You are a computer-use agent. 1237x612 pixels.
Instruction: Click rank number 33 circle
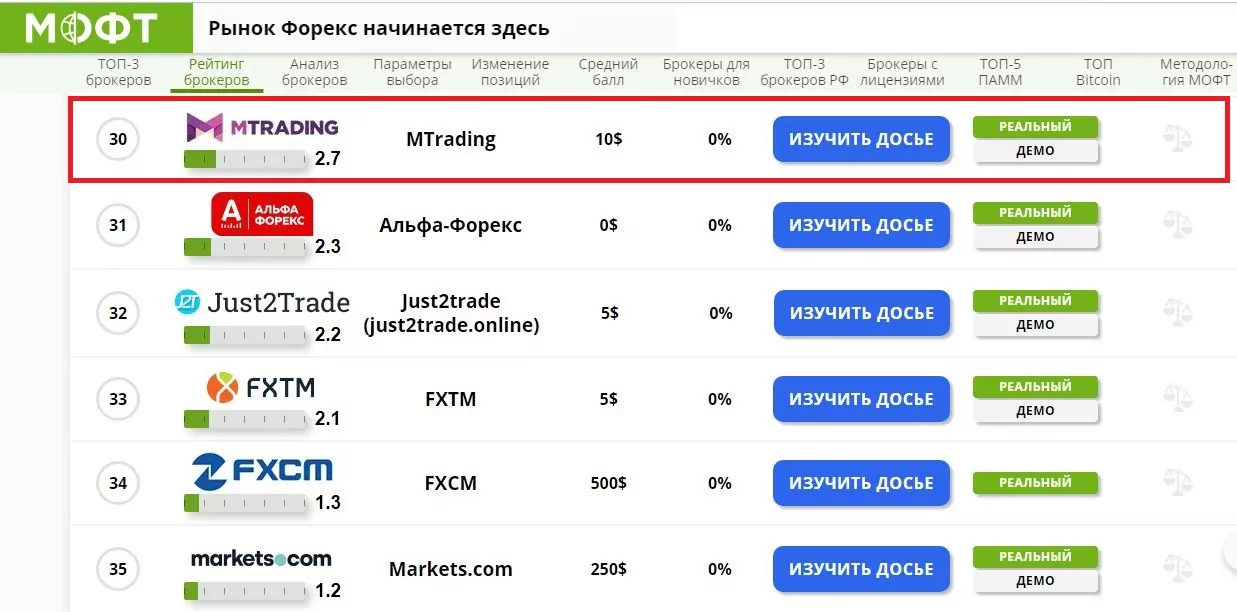point(118,399)
